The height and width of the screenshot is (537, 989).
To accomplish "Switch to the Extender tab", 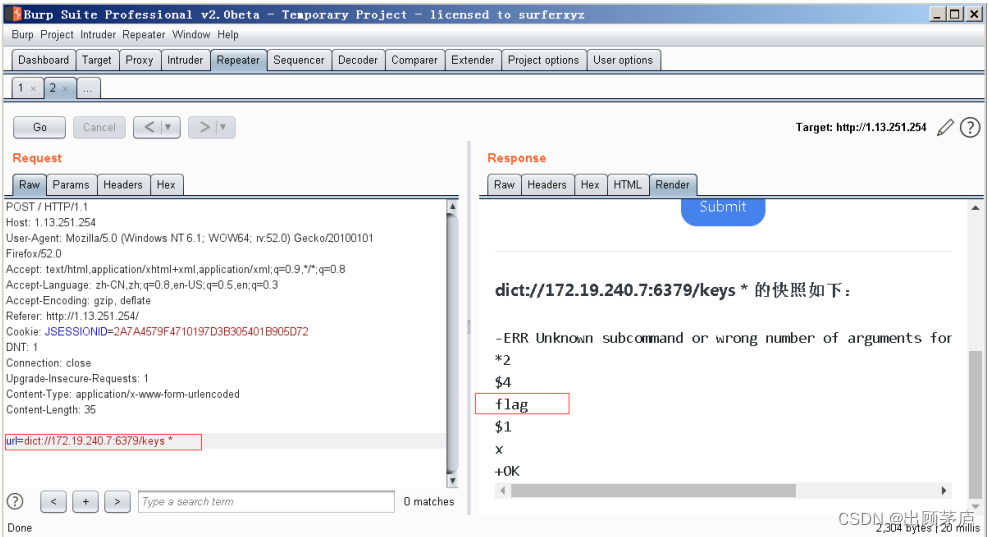I will (x=472, y=60).
